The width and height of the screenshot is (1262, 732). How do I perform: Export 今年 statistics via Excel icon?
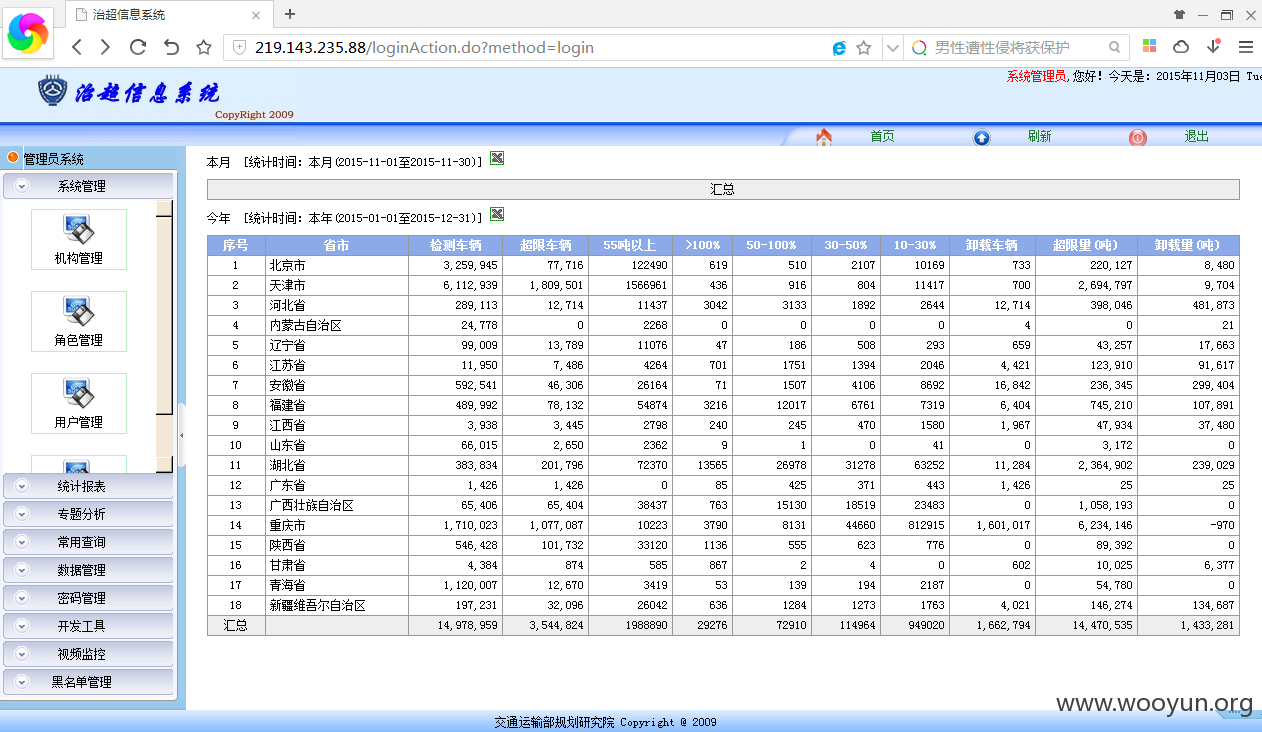[497, 214]
